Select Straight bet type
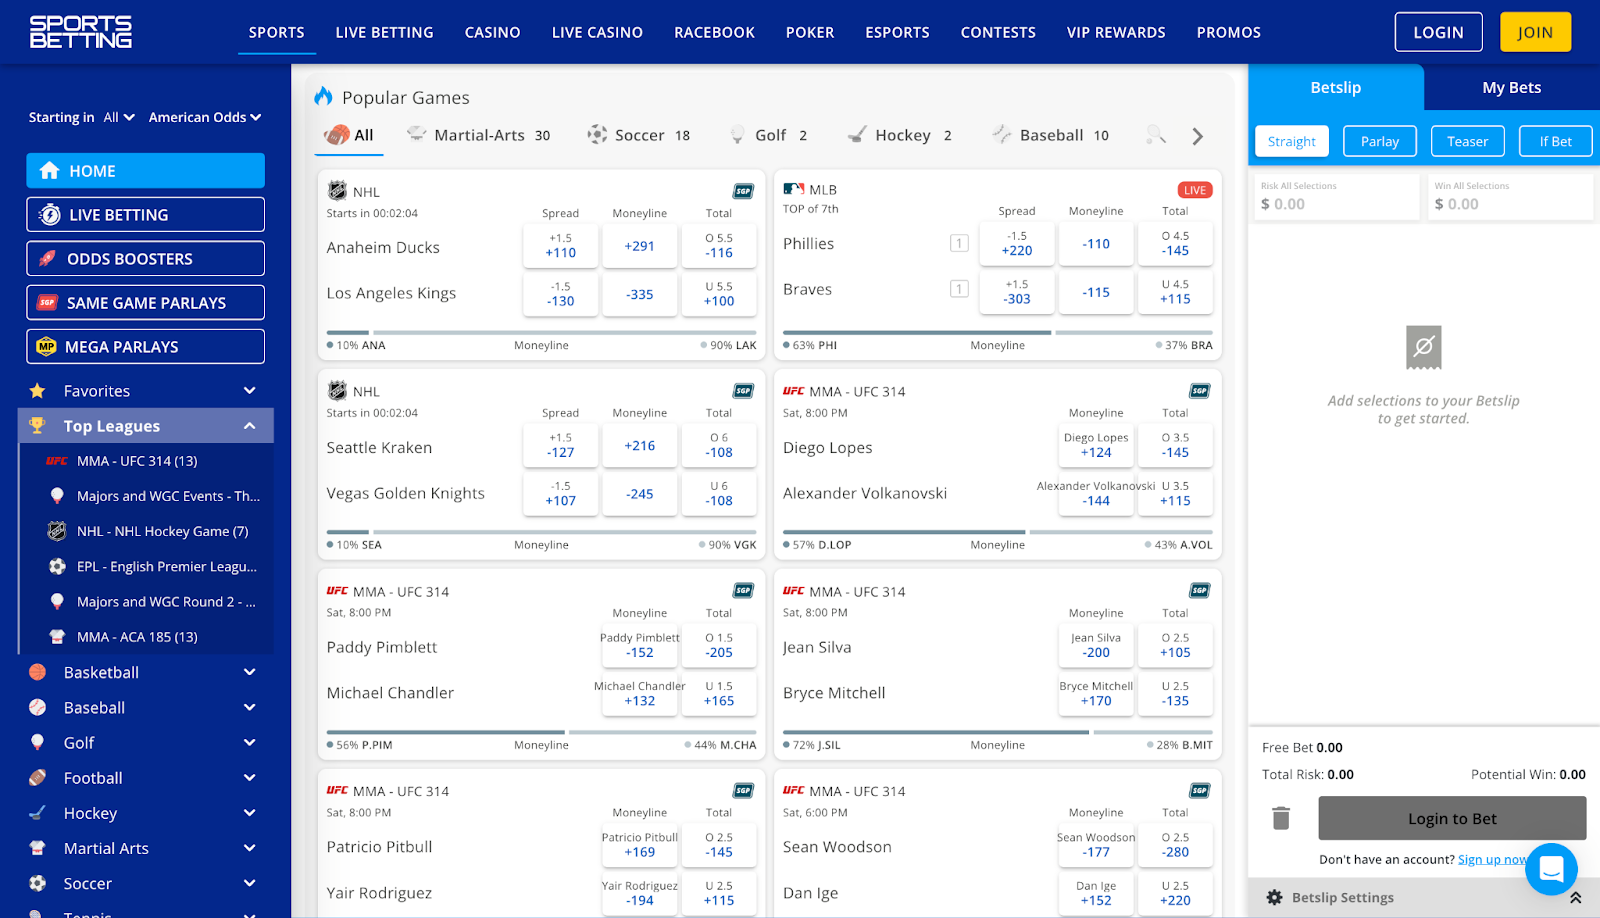Viewport: 1600px width, 918px height. (1291, 141)
